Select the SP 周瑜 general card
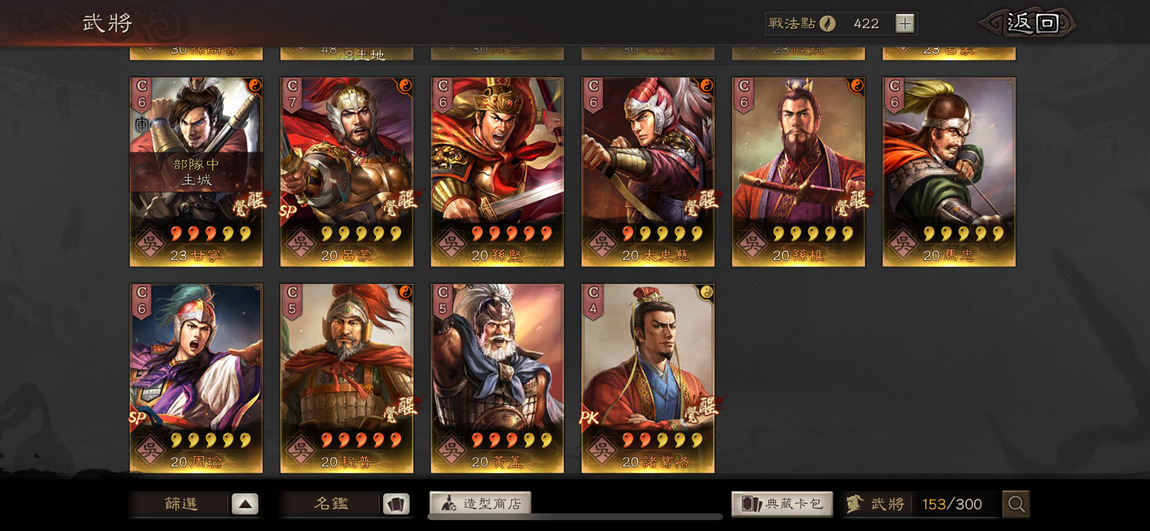1150x531 pixels. 197,378
